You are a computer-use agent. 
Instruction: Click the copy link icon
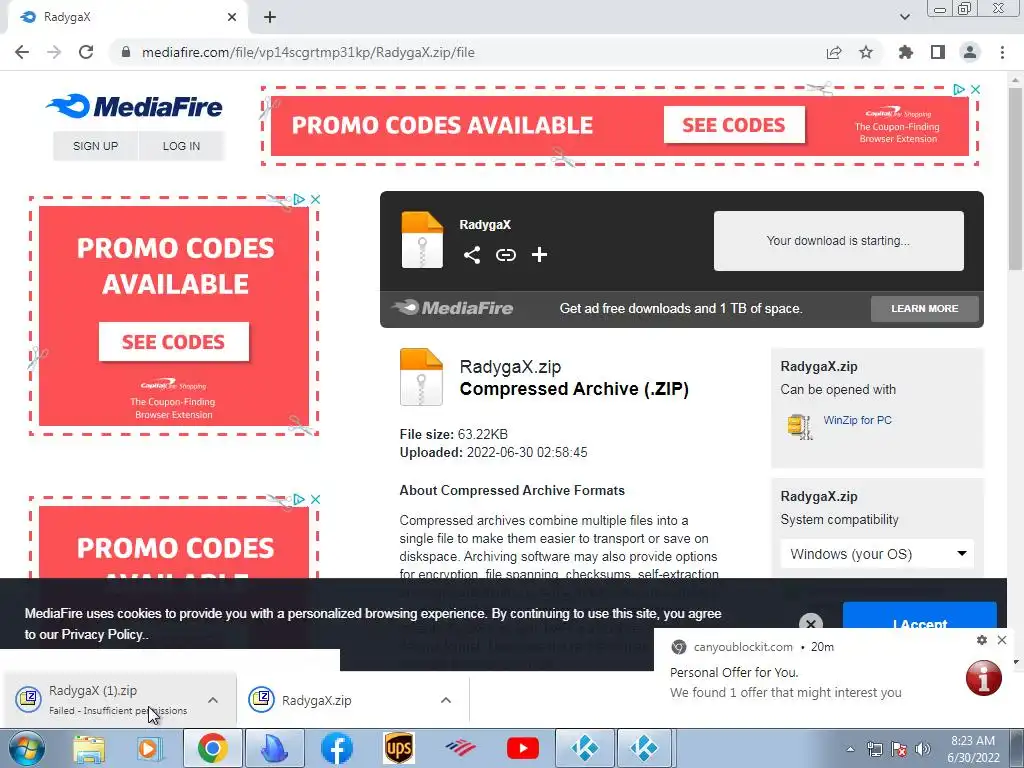[505, 255]
